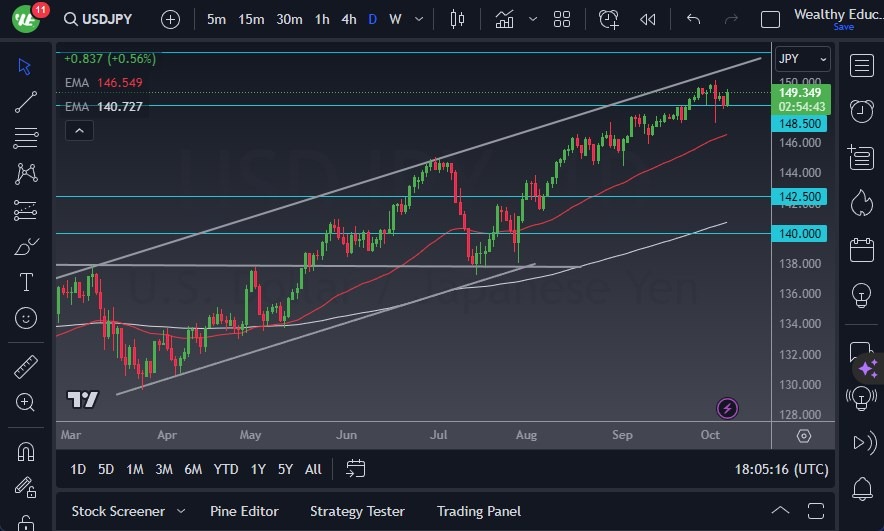Toggle Magnet mode for drawings
Viewport: 884px width, 531px height.
(26, 451)
